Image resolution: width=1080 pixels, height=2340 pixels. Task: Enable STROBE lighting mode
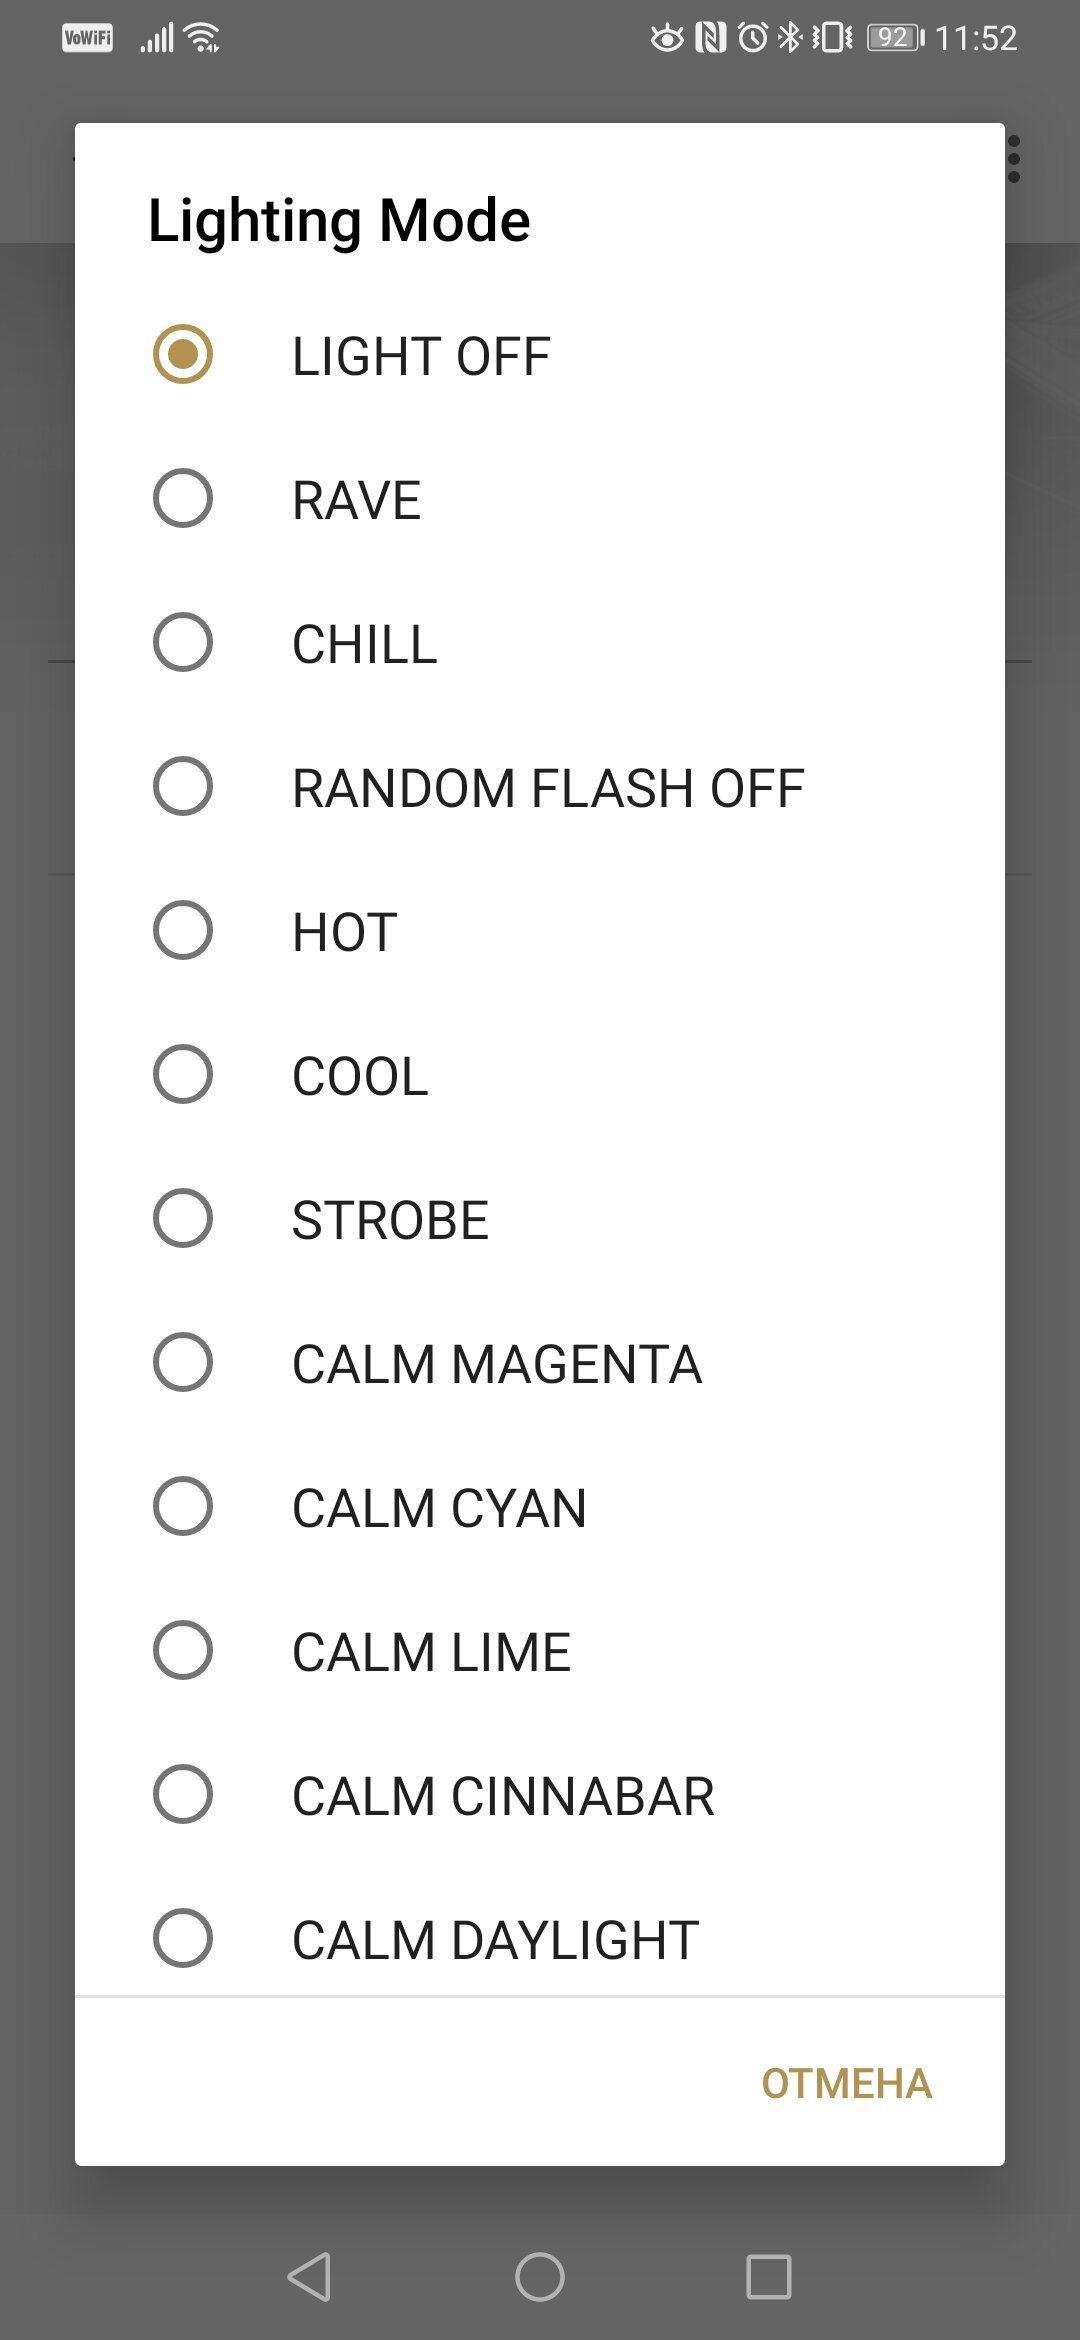[x=540, y=1219]
